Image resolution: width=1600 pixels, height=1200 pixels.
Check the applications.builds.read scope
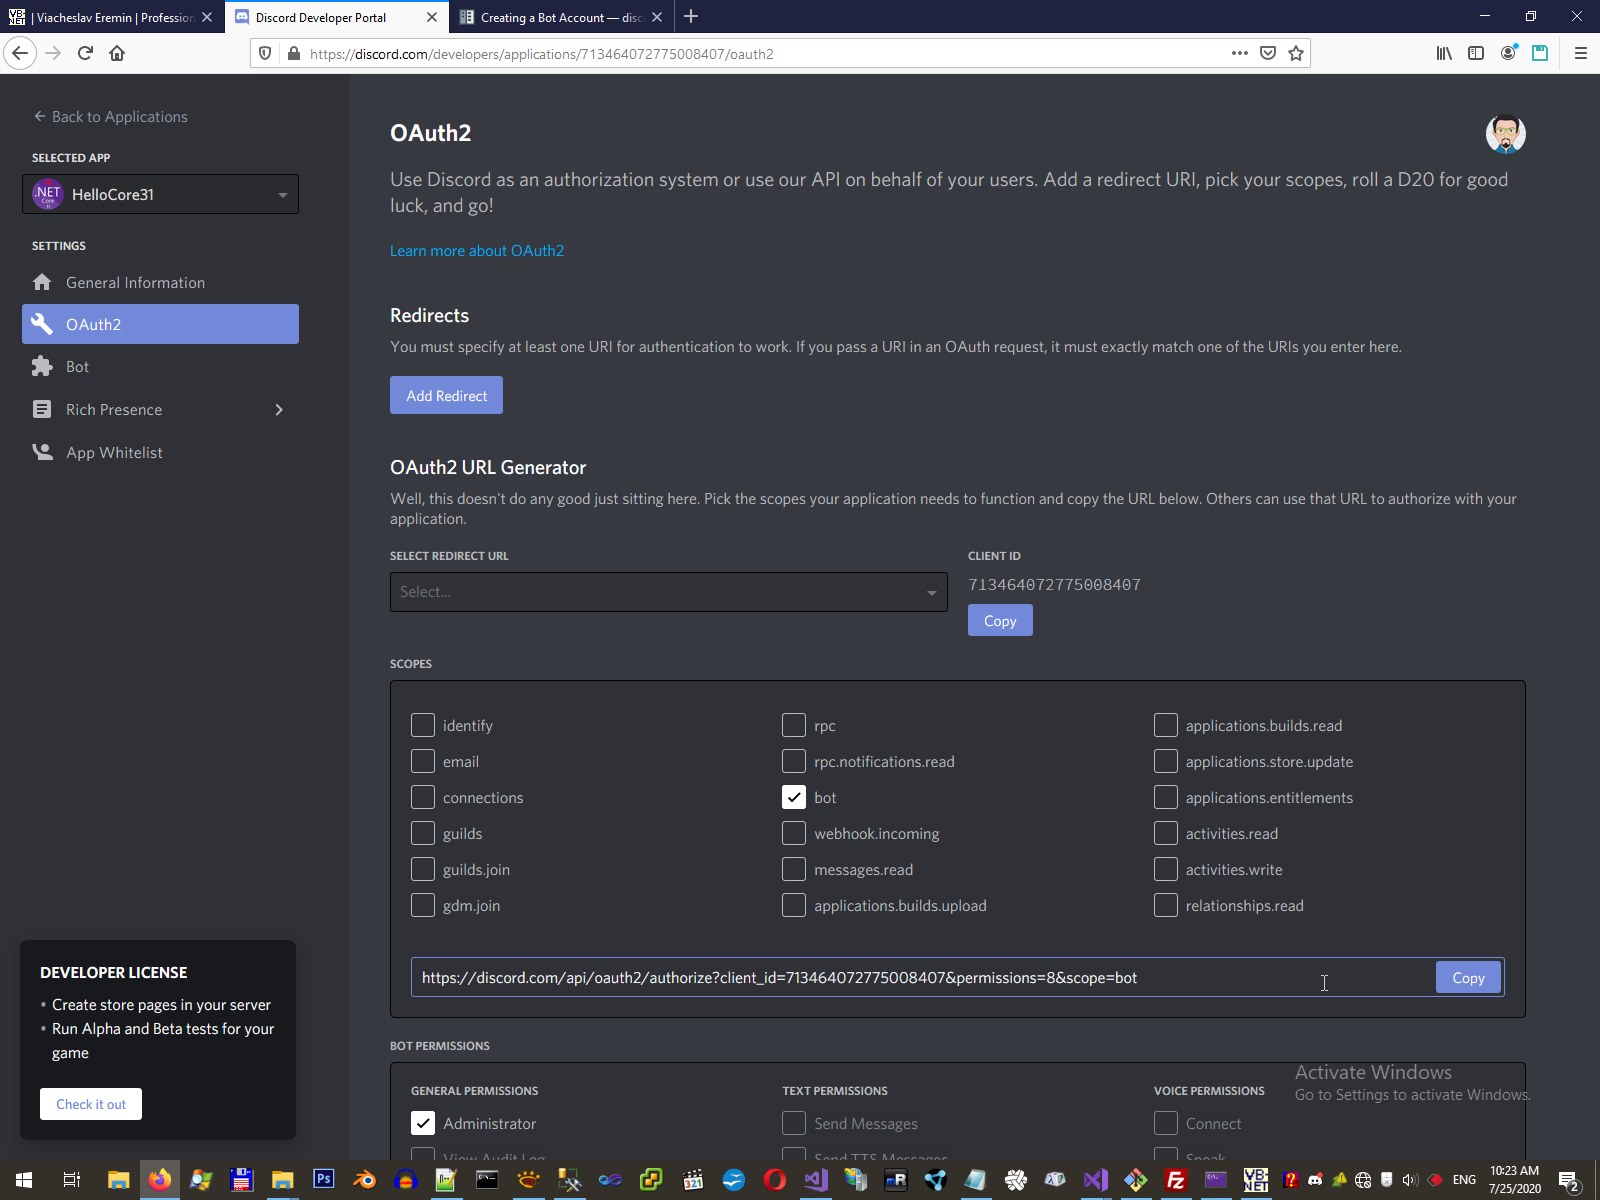[x=1166, y=725]
